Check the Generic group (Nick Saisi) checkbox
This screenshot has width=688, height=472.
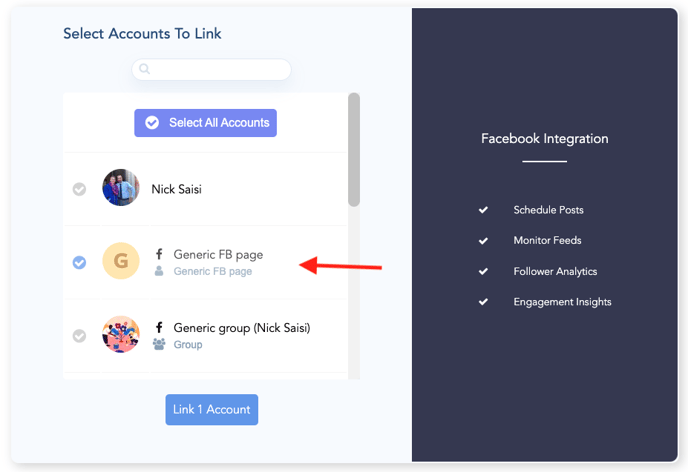click(79, 336)
